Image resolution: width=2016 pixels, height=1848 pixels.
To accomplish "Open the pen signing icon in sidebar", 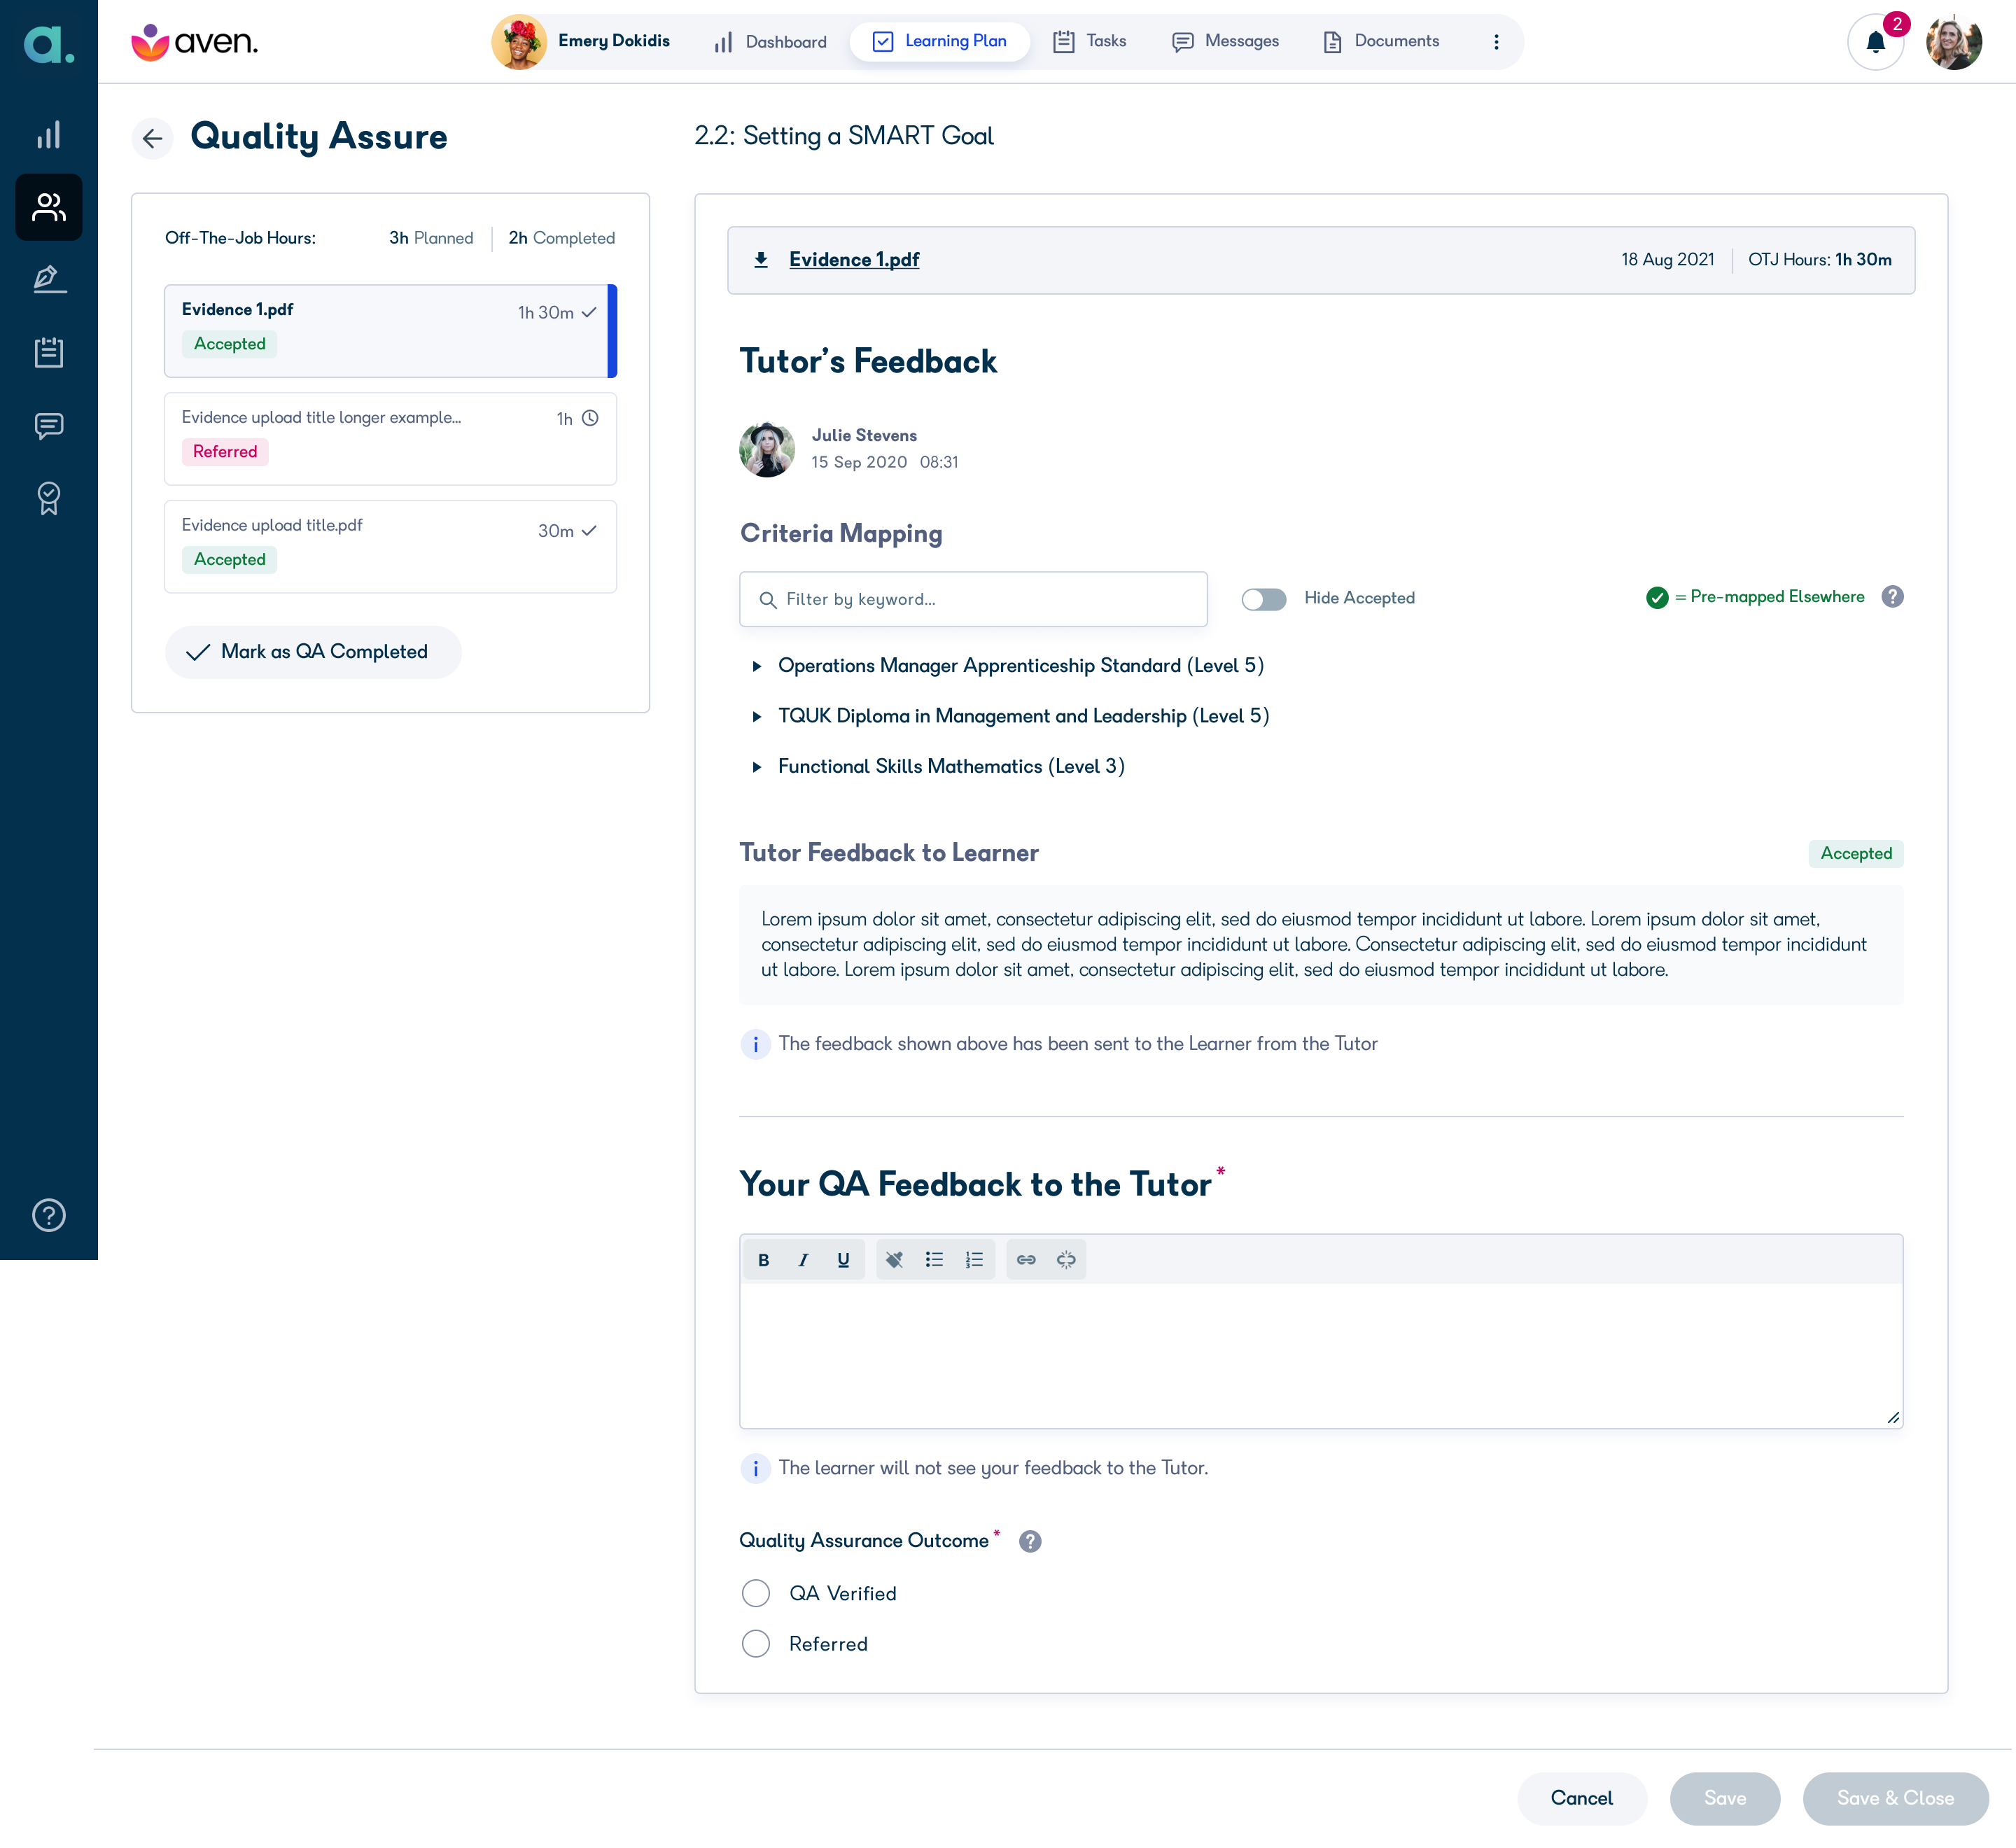I will pyautogui.click(x=48, y=279).
